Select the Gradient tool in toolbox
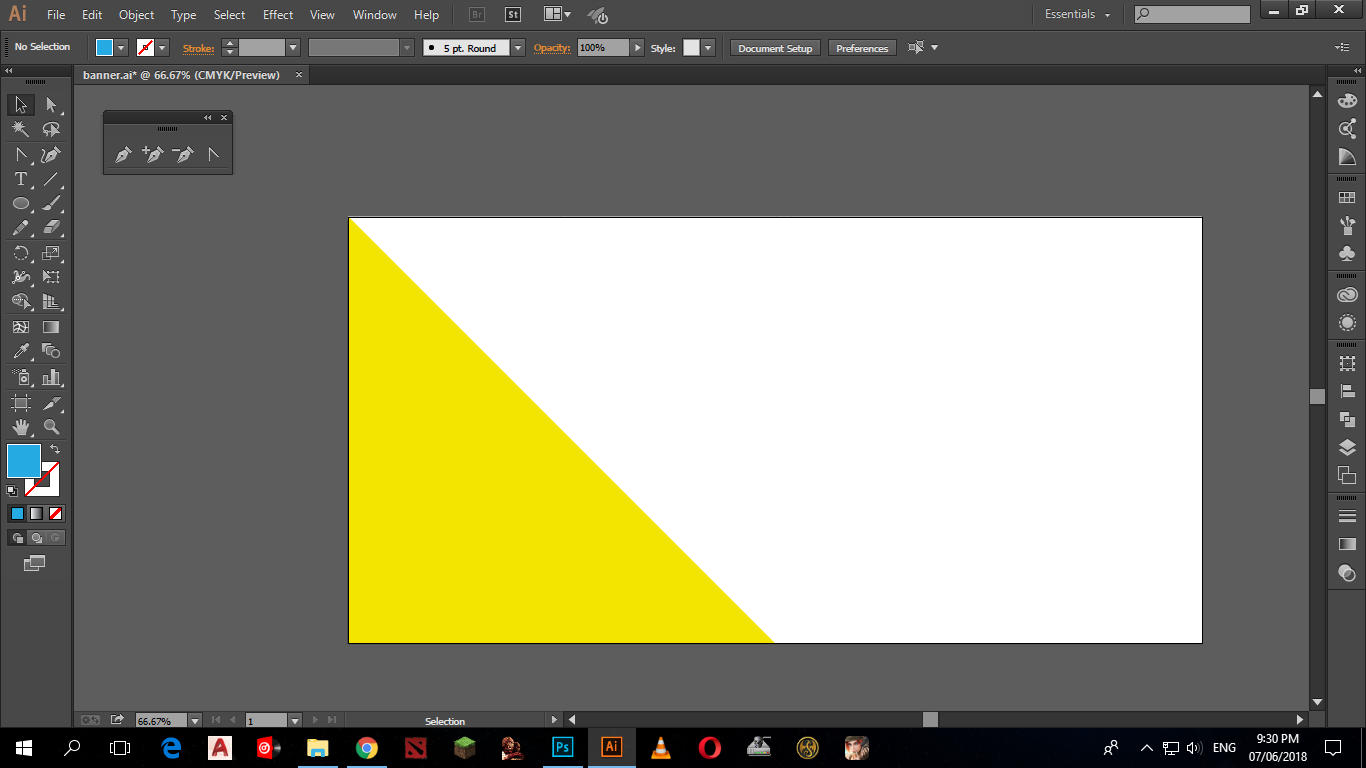This screenshot has width=1366, height=768. coord(51,327)
